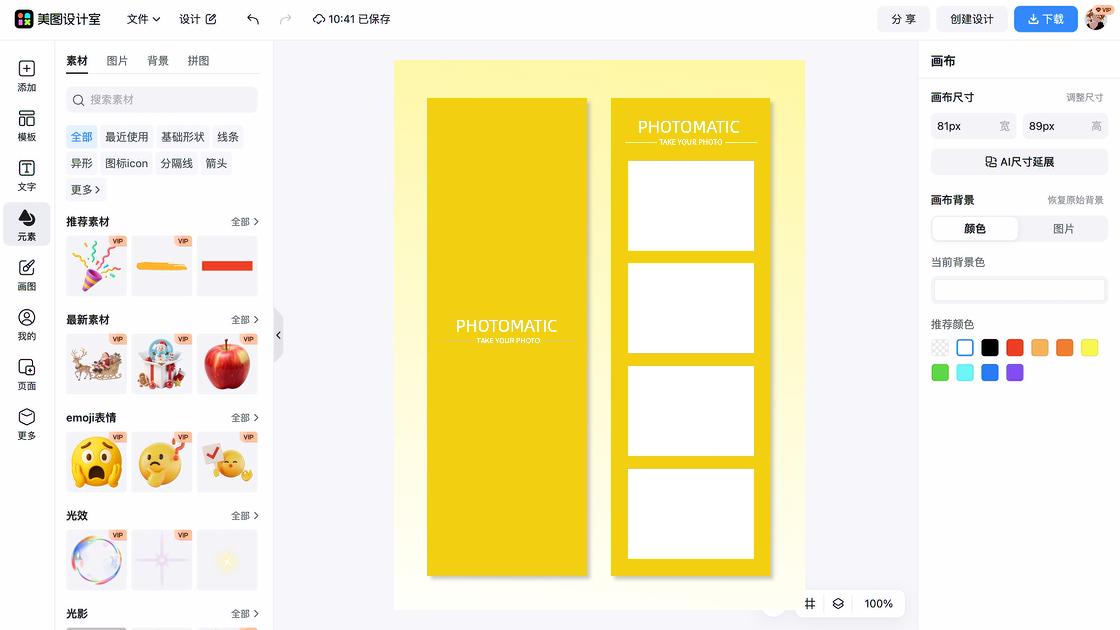1120x630 pixels.
Task: Switch to the 背景 tab
Action: point(158,61)
